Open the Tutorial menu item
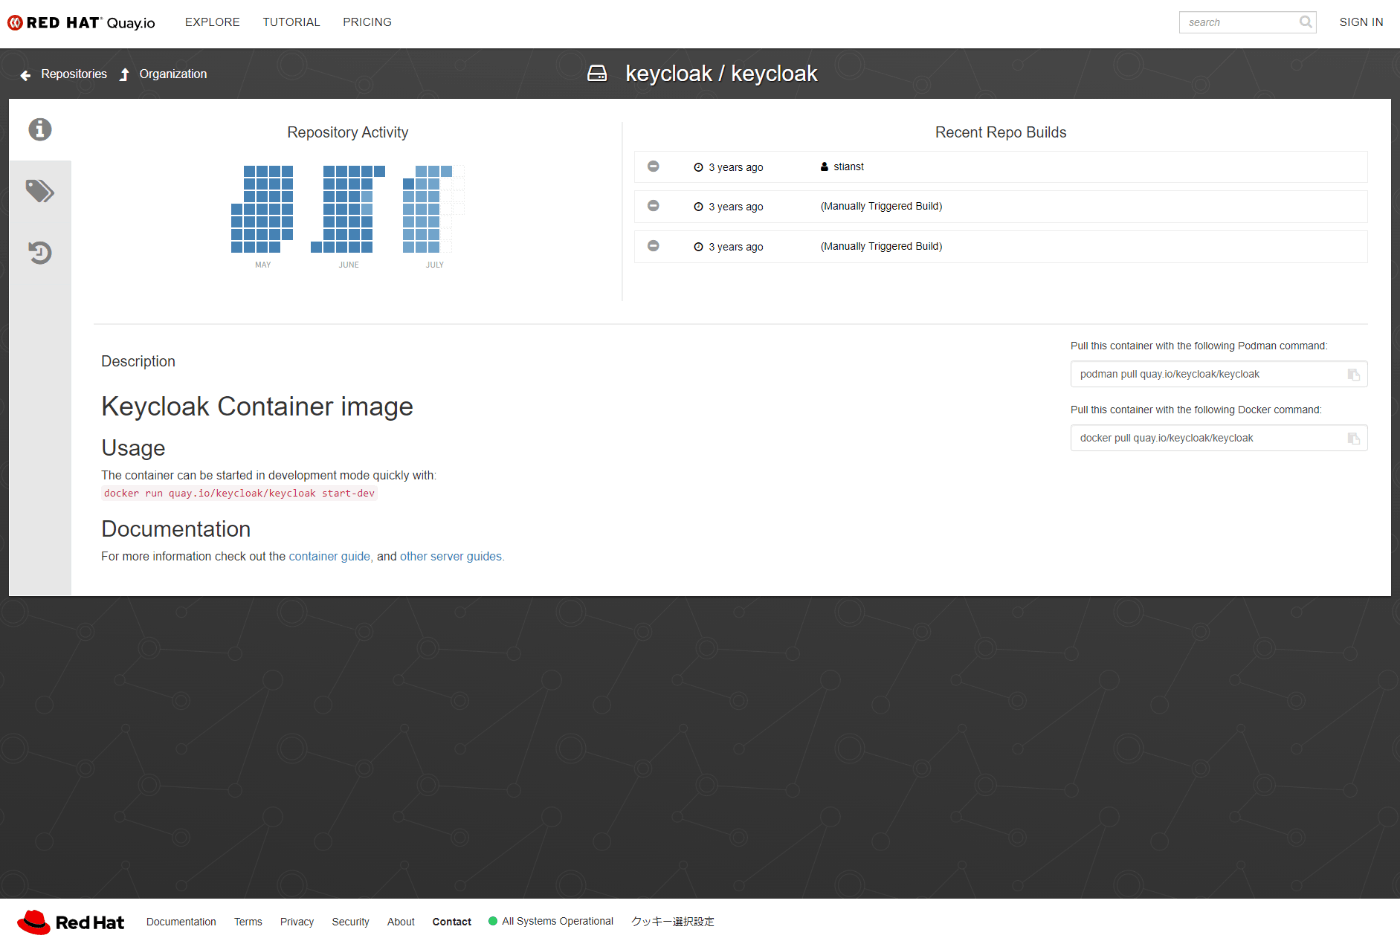This screenshot has height=941, width=1400. (291, 22)
